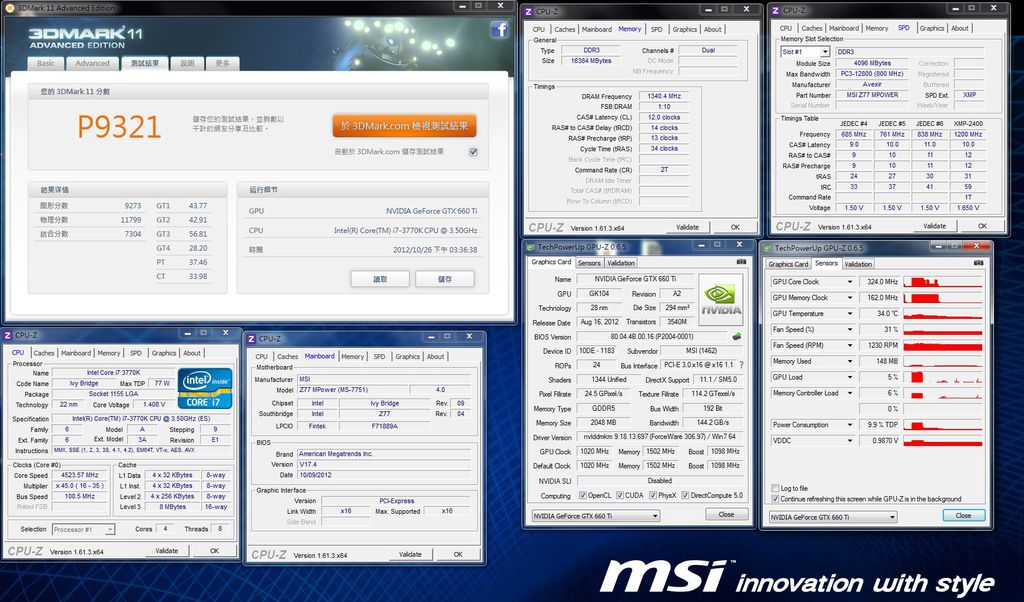Enable the Log to file checkbox

click(x=775, y=488)
